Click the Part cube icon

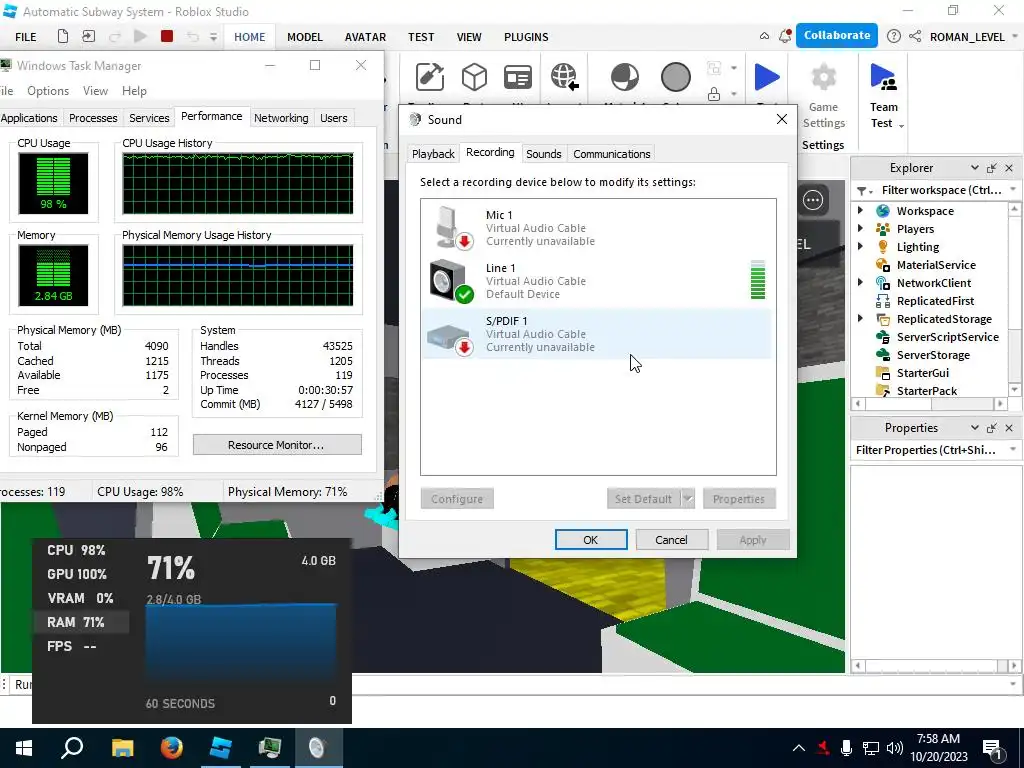[x=474, y=77]
